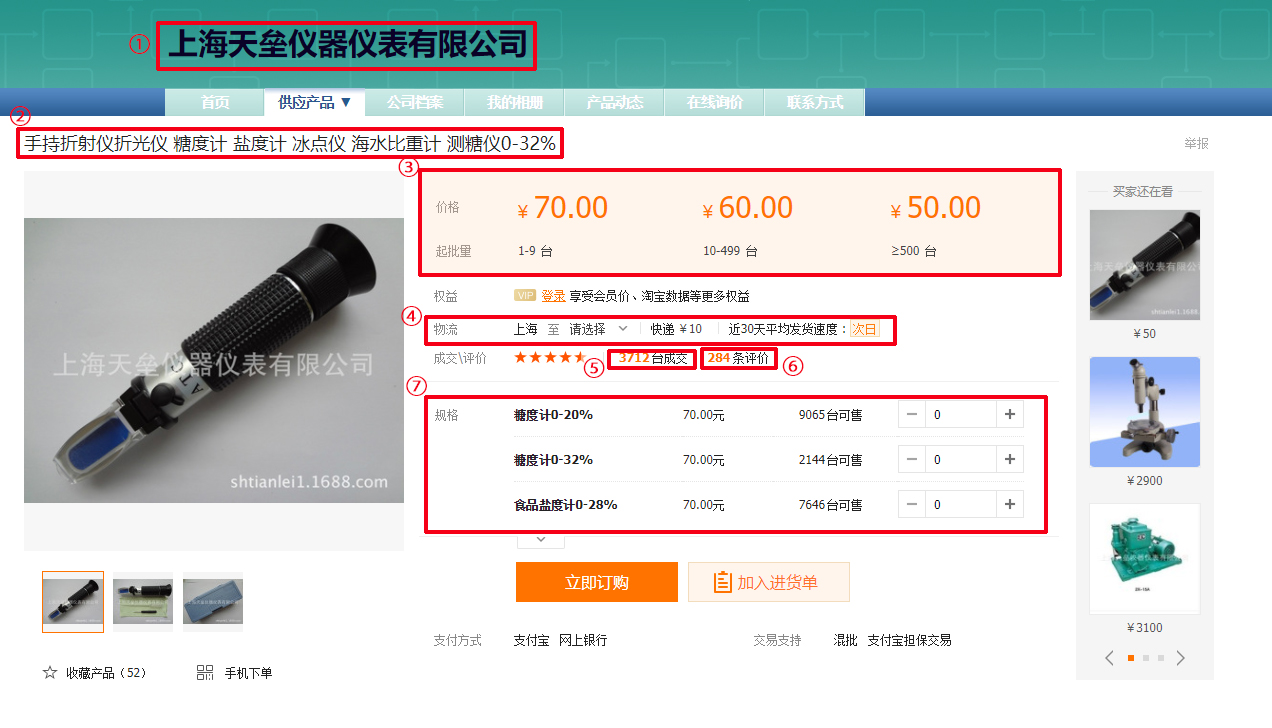Viewport: 1272px width, 728px height.
Task: Click the ¥70.00 price tier
Action: [563, 208]
